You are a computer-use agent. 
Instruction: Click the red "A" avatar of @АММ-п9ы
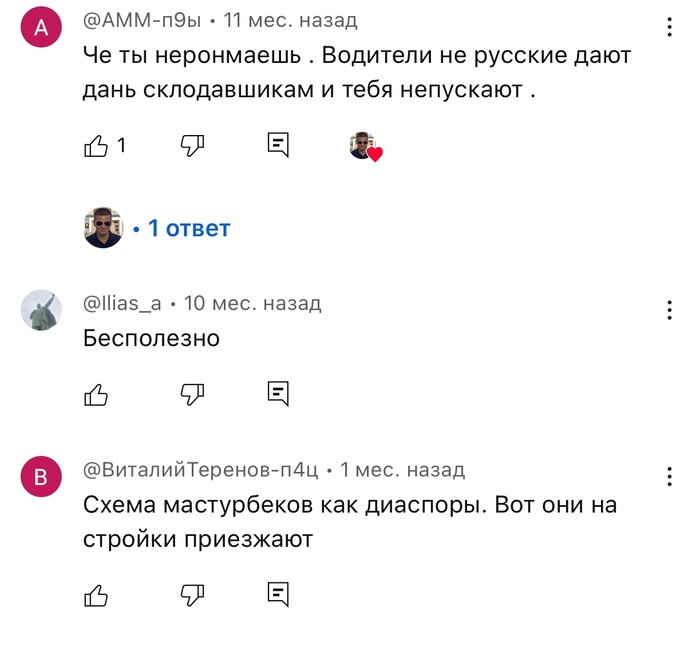[x=41, y=28]
